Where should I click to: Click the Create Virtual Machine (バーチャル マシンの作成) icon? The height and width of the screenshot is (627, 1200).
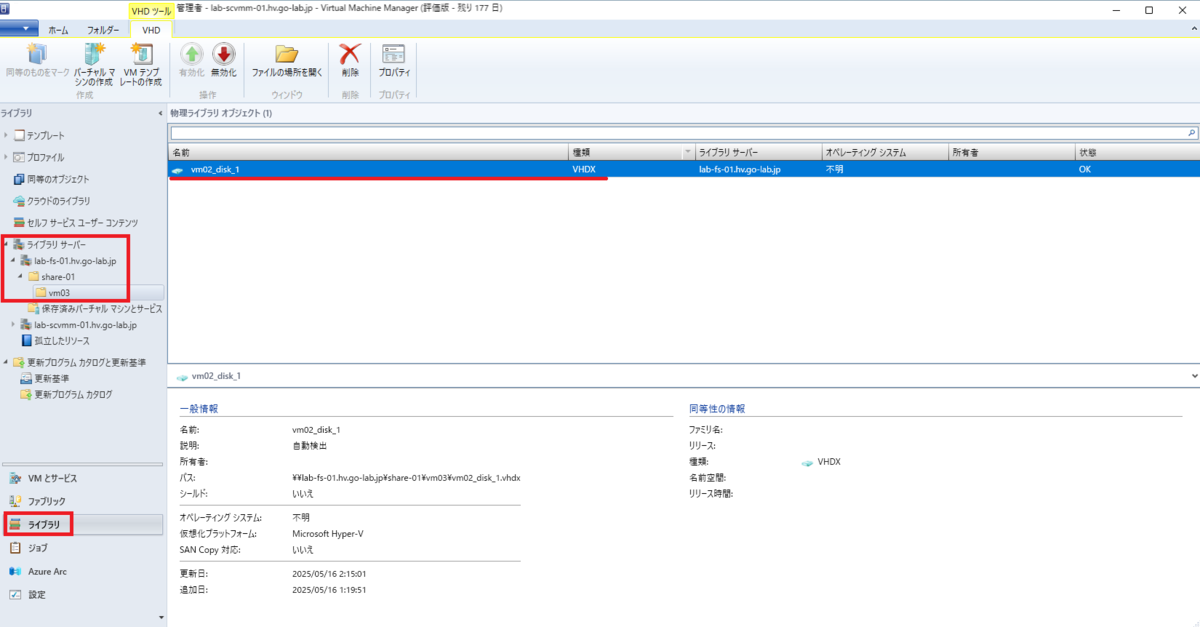click(x=94, y=54)
